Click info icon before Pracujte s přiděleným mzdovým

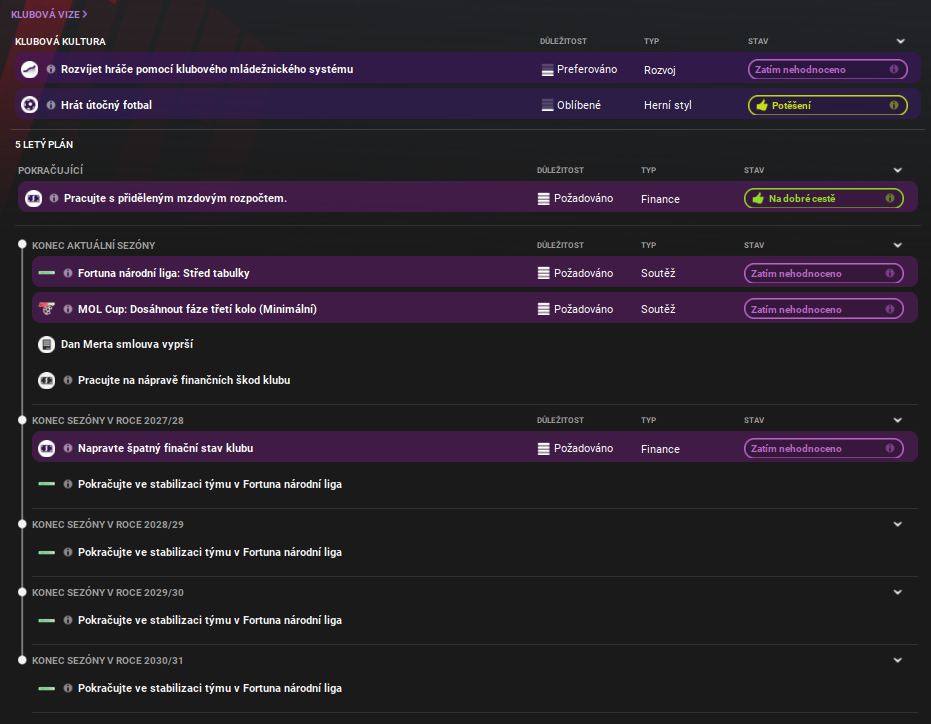click(54, 198)
